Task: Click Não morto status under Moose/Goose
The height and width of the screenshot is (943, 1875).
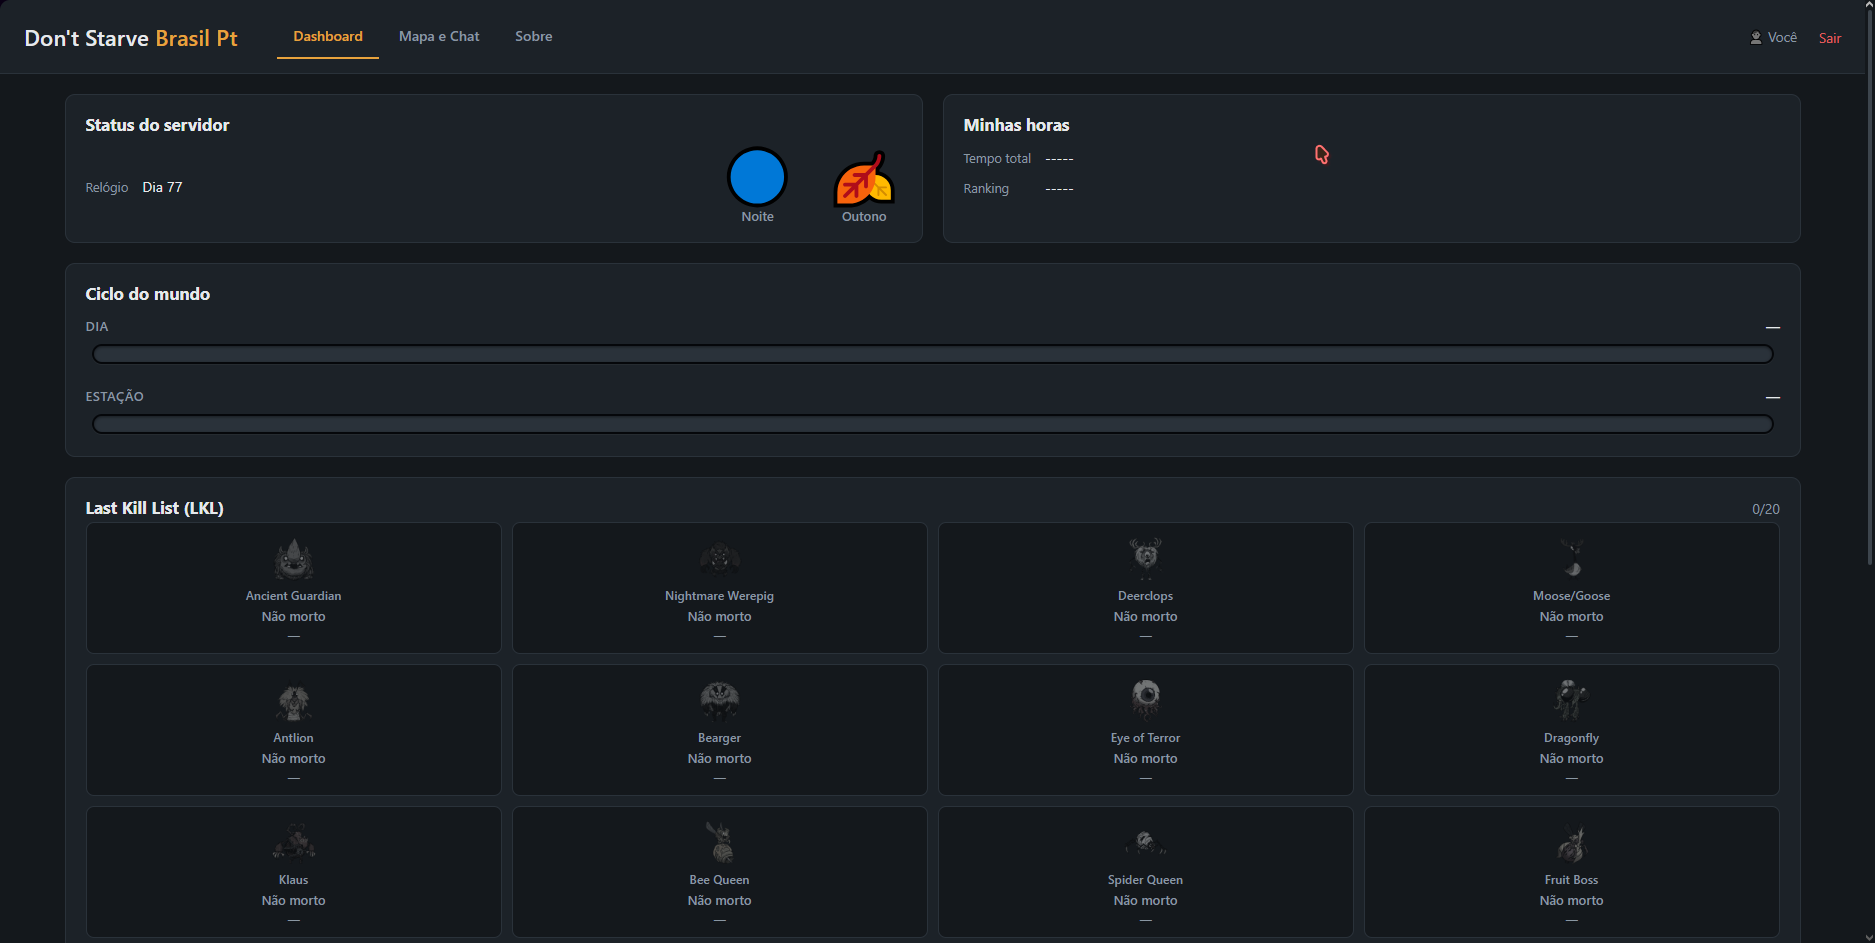Action: [1571, 617]
